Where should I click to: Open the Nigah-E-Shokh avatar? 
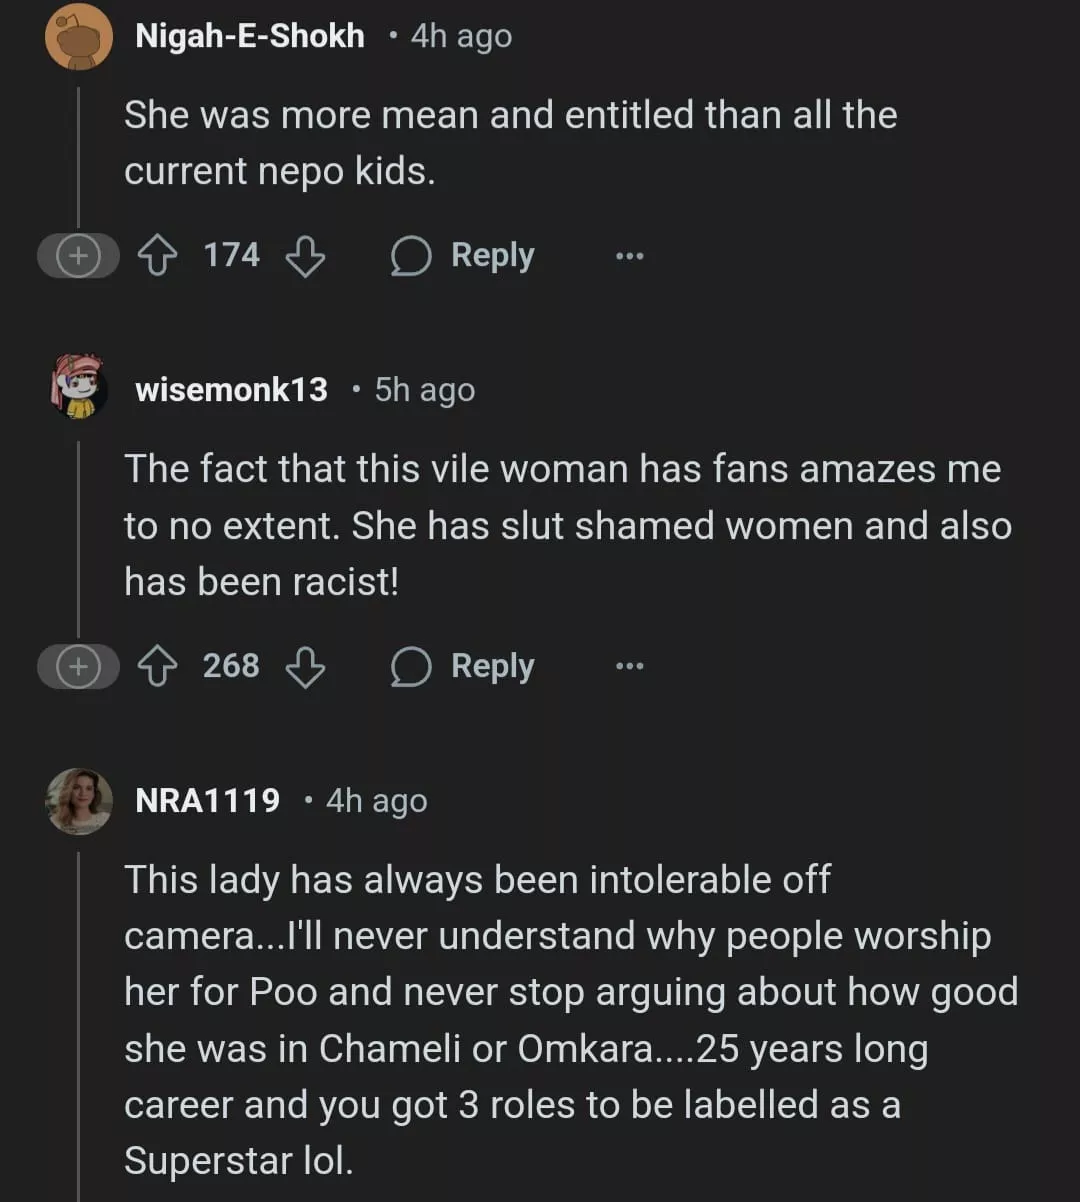(79, 37)
